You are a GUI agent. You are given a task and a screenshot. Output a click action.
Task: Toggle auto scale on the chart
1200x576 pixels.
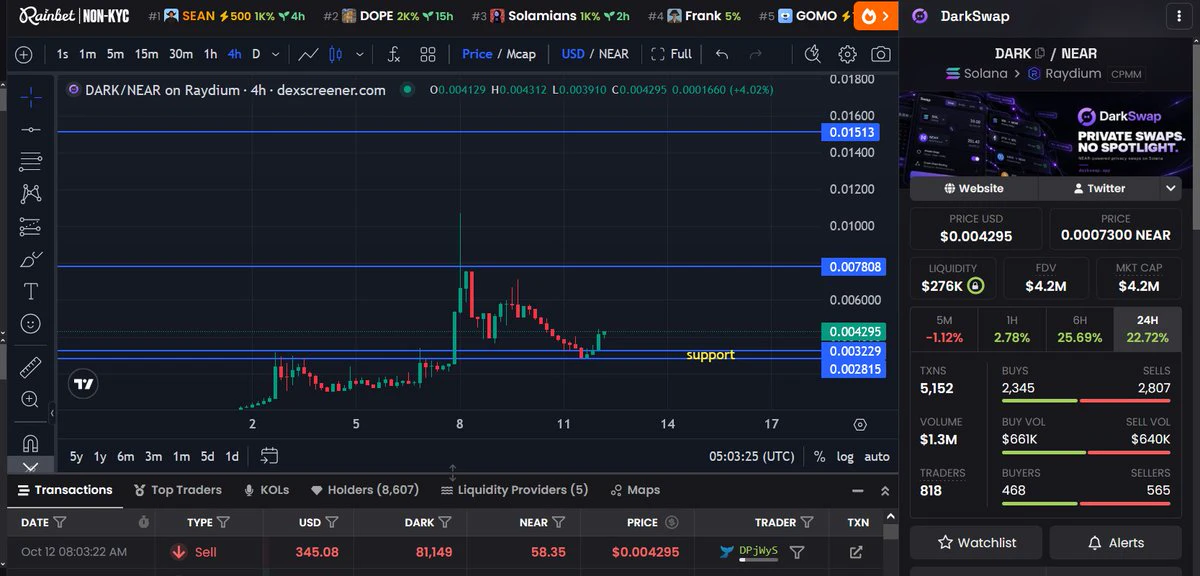[x=877, y=456]
